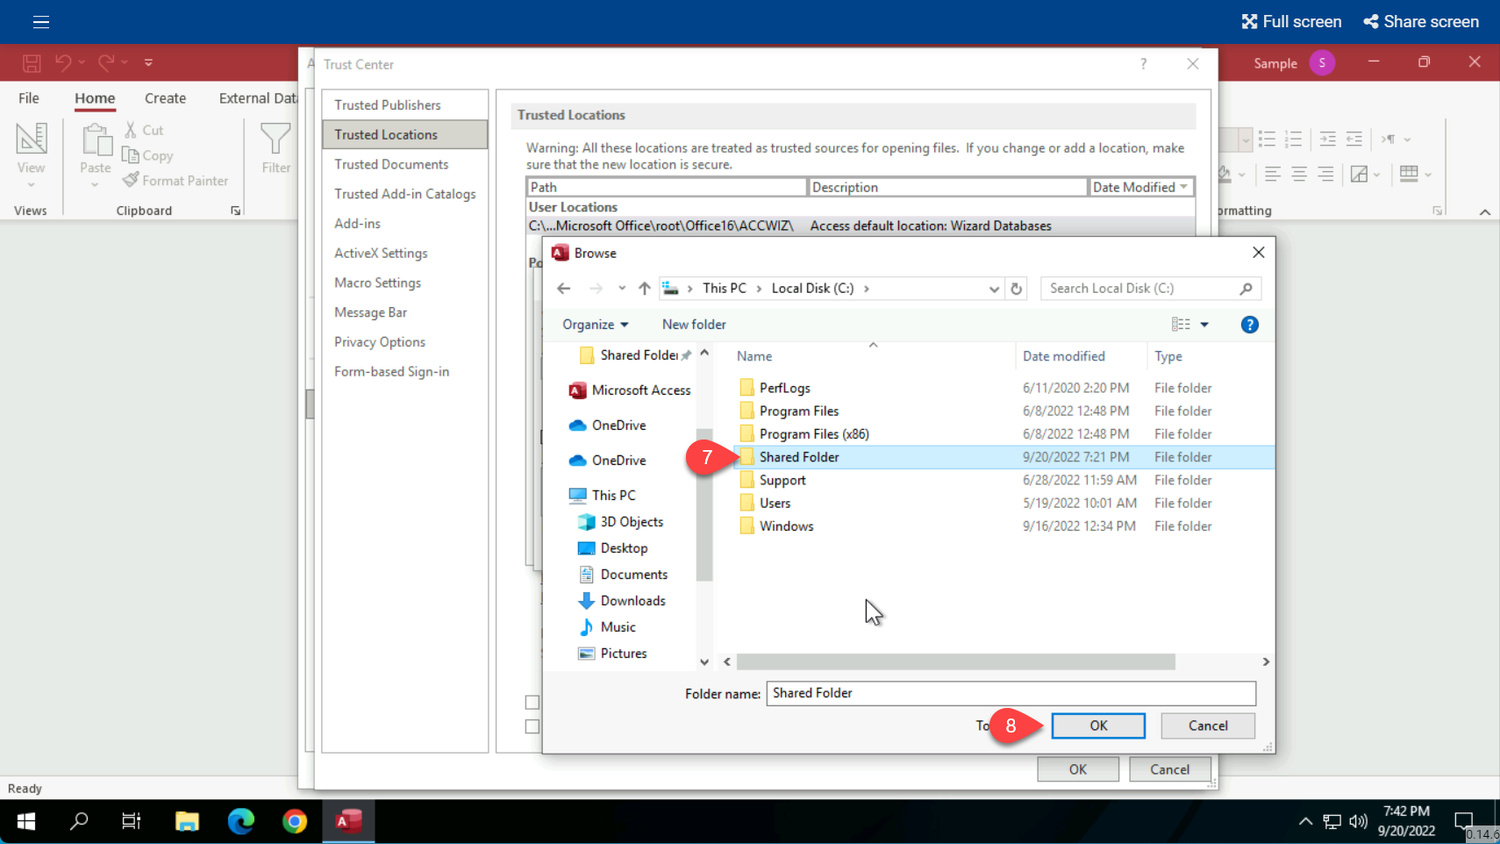Click the Save icon in the Quick Access Toolbar
This screenshot has width=1500, height=844.
coord(31,62)
